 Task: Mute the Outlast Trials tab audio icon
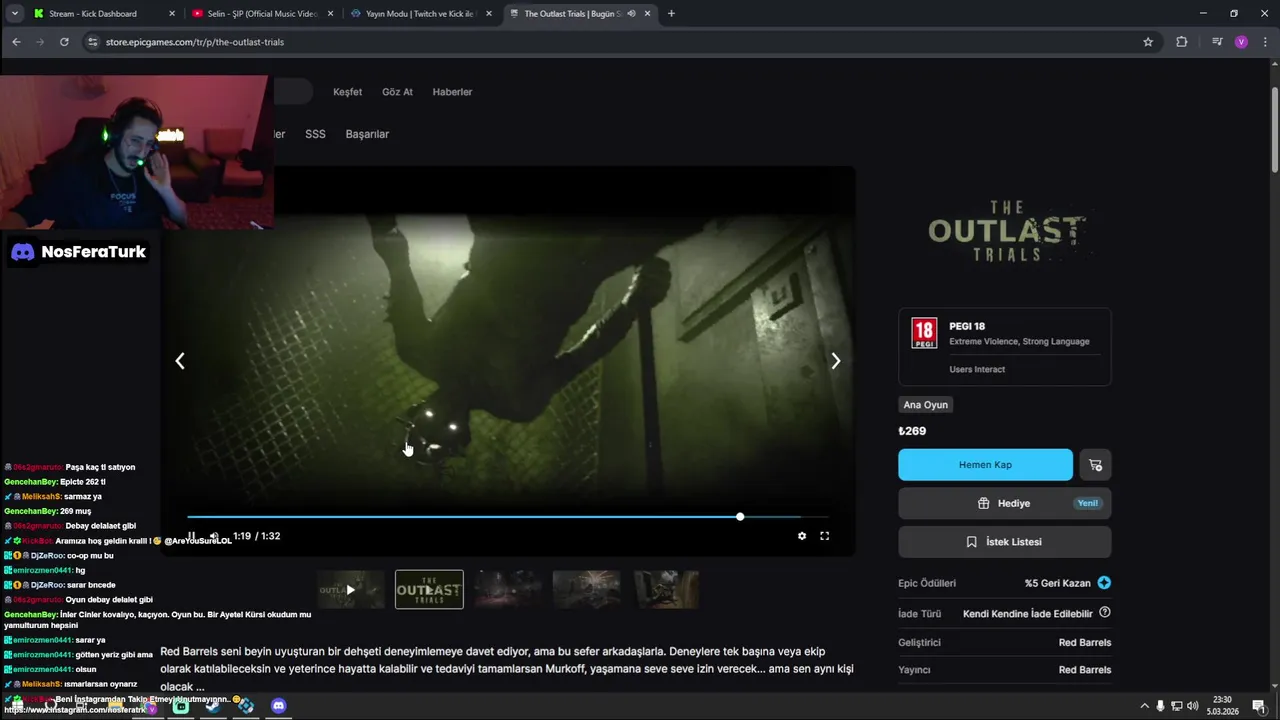click(631, 14)
